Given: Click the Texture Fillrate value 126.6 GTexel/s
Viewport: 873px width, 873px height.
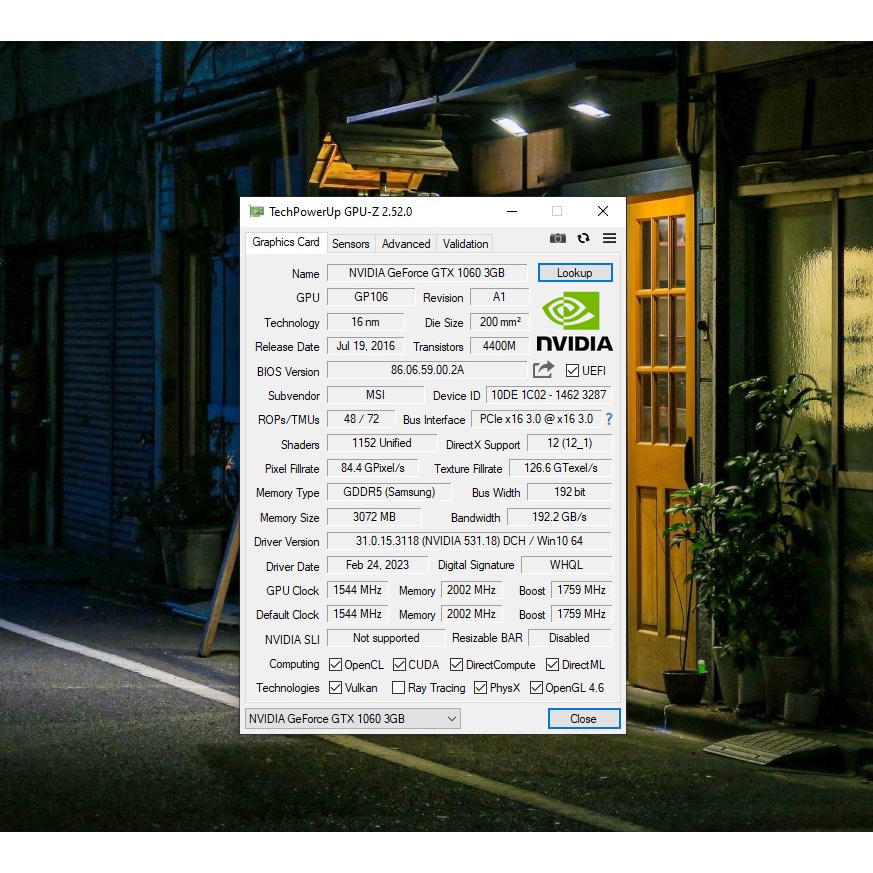Looking at the screenshot, I should (561, 468).
